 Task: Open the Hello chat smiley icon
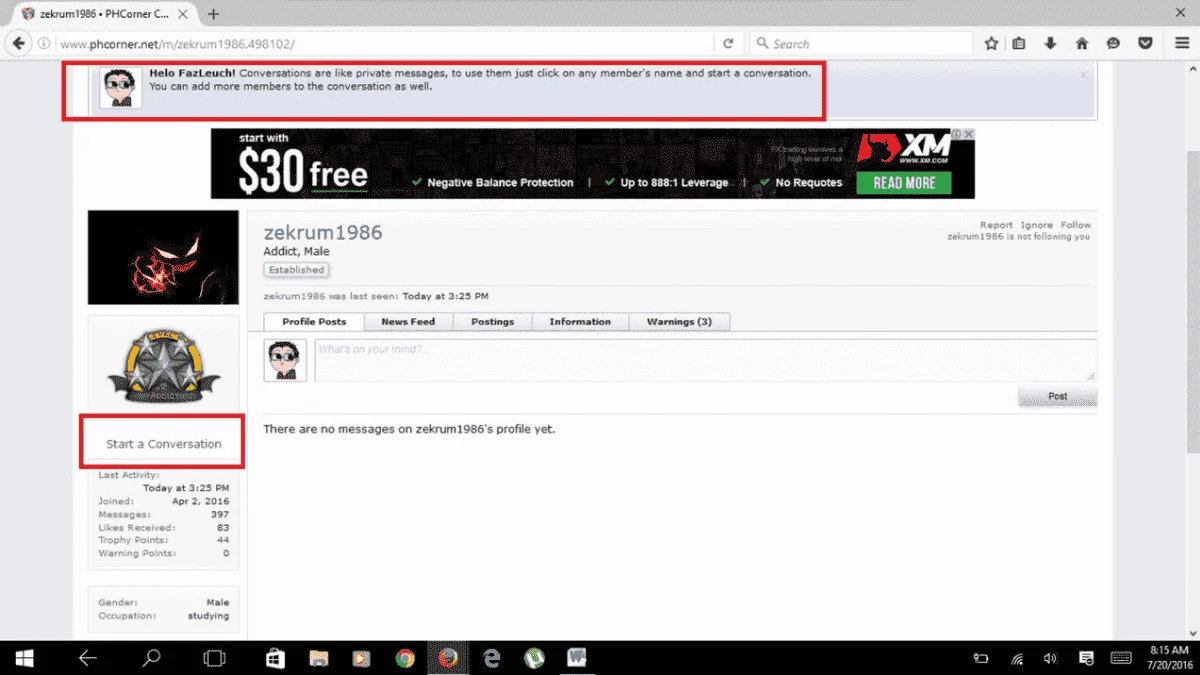tap(1113, 43)
